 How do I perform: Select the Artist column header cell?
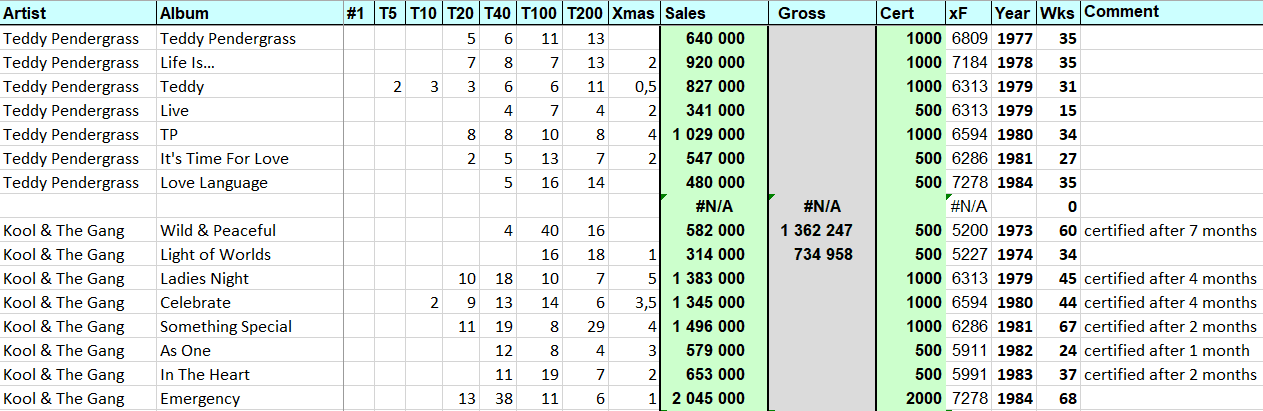pos(78,13)
